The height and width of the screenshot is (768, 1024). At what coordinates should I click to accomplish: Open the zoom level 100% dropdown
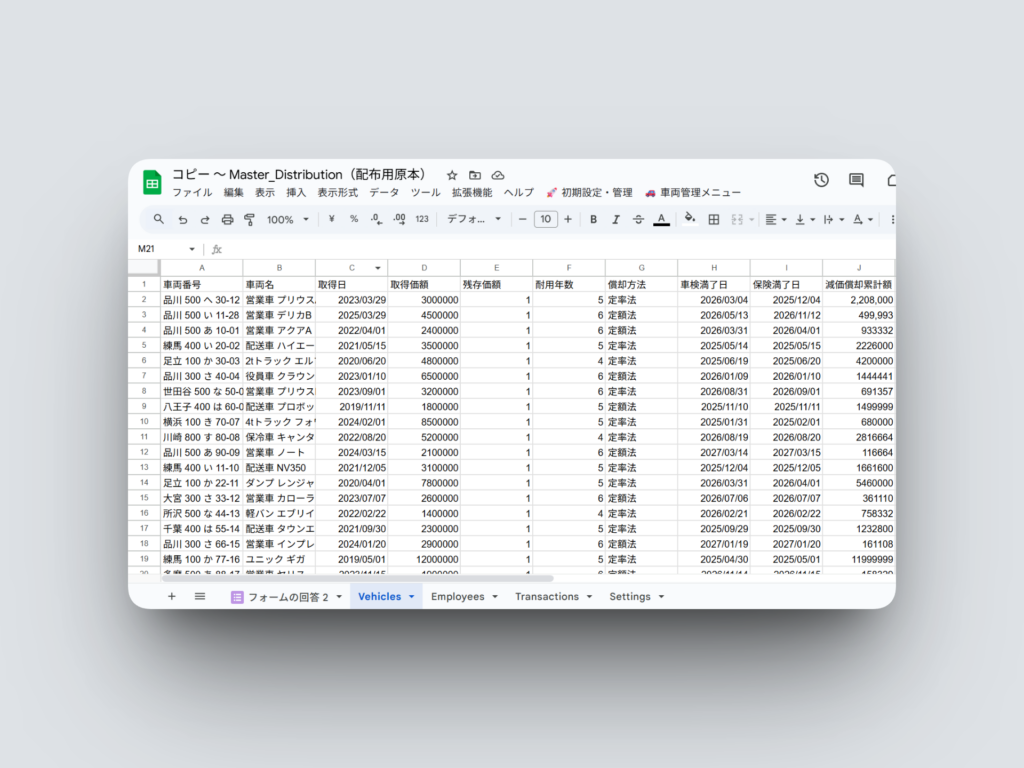[x=288, y=219]
